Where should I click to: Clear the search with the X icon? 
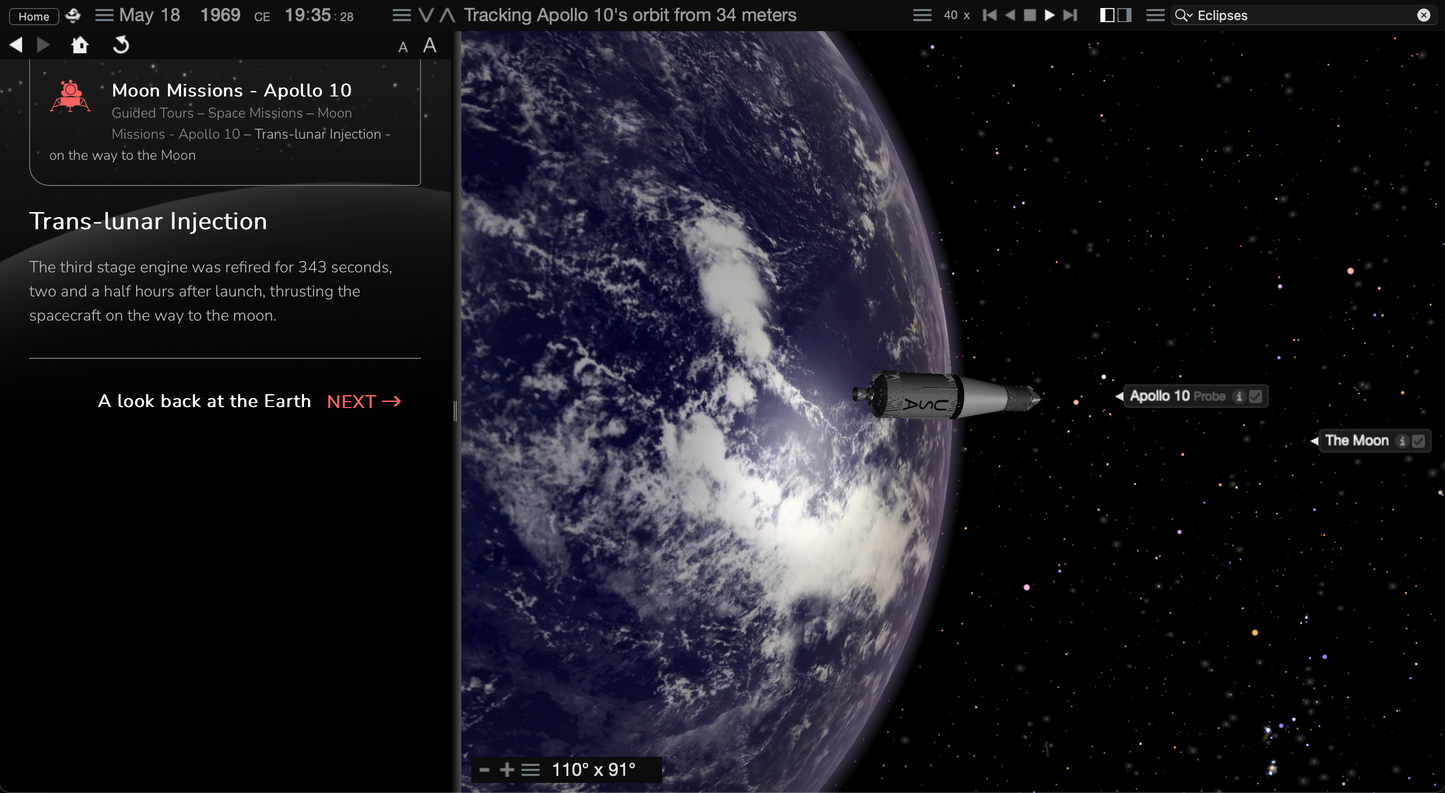[x=1423, y=15]
